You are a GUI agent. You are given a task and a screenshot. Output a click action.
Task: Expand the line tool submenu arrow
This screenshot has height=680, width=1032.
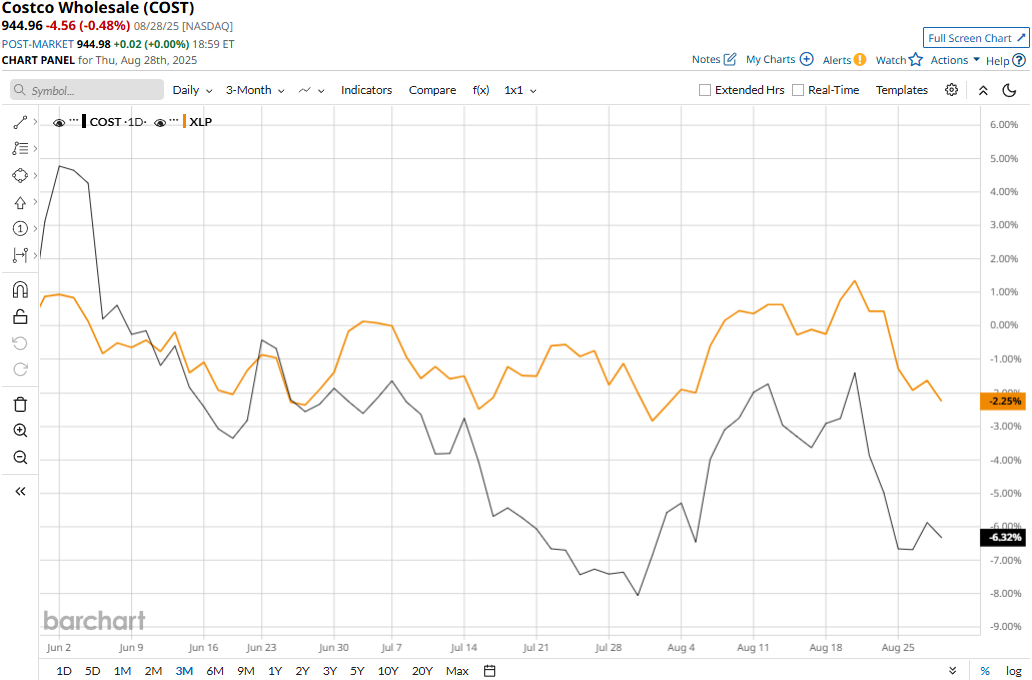[x=35, y=122]
